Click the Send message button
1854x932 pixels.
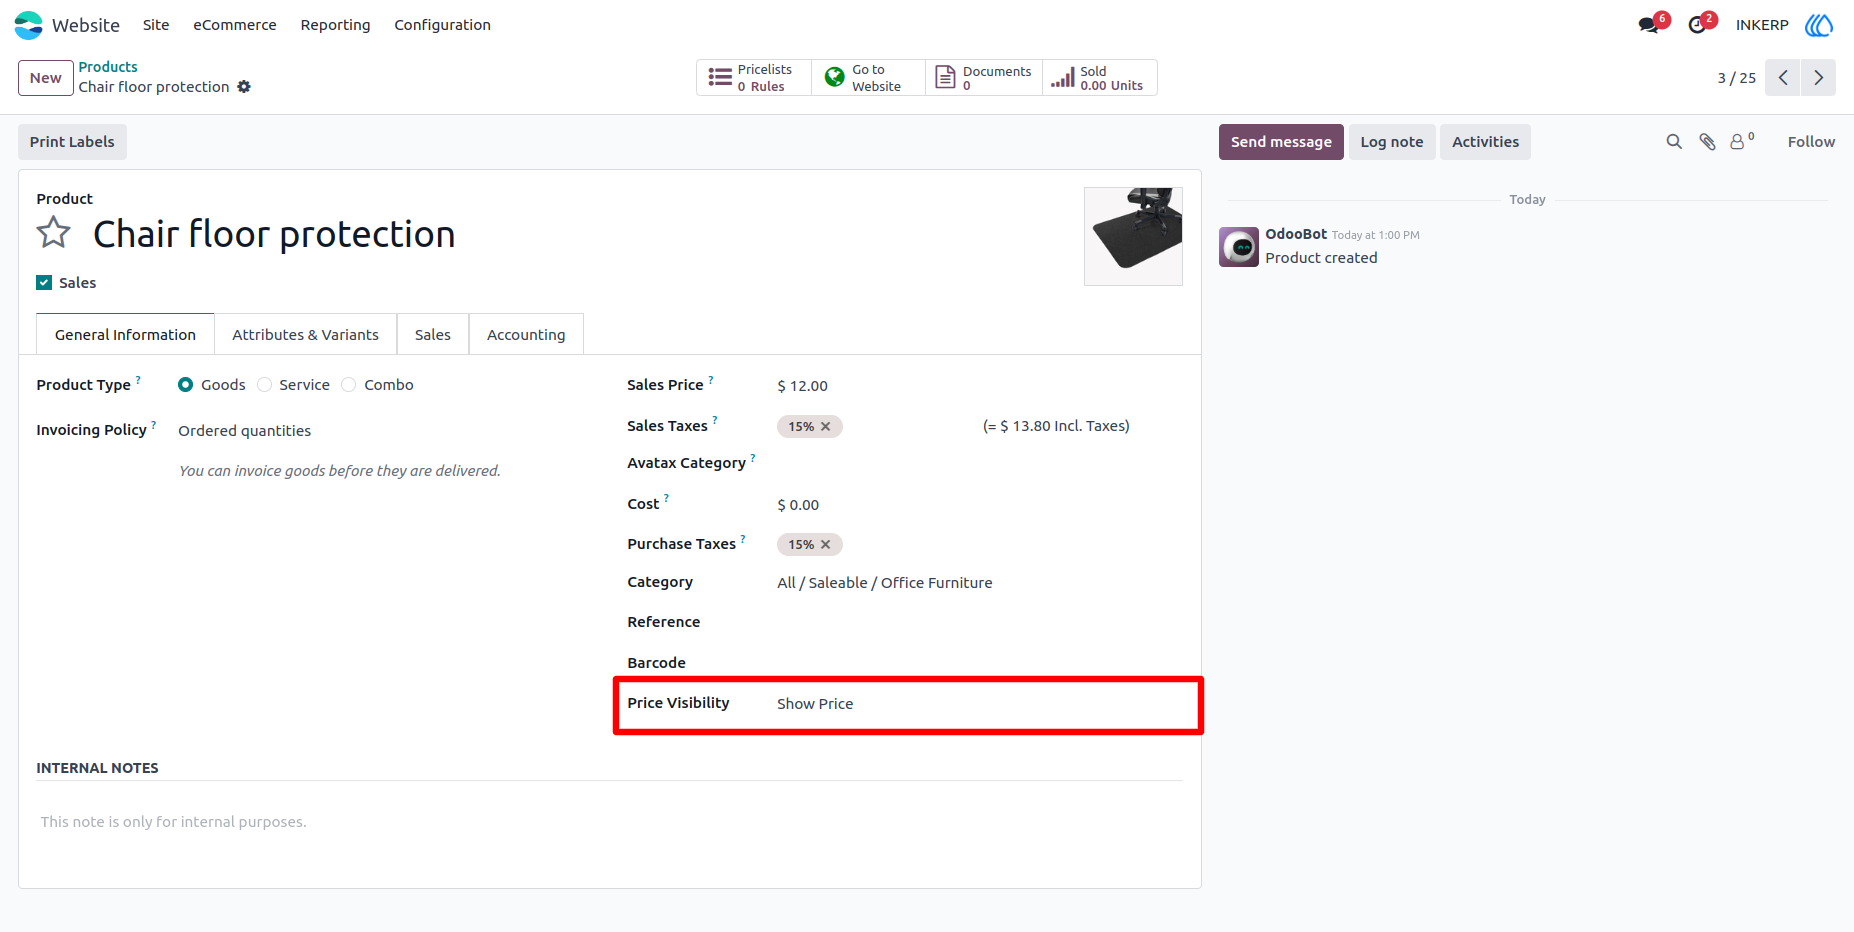(x=1281, y=142)
